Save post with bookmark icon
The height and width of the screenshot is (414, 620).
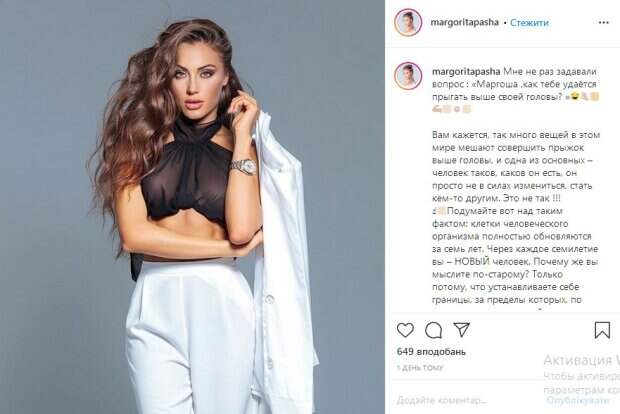[602, 330]
